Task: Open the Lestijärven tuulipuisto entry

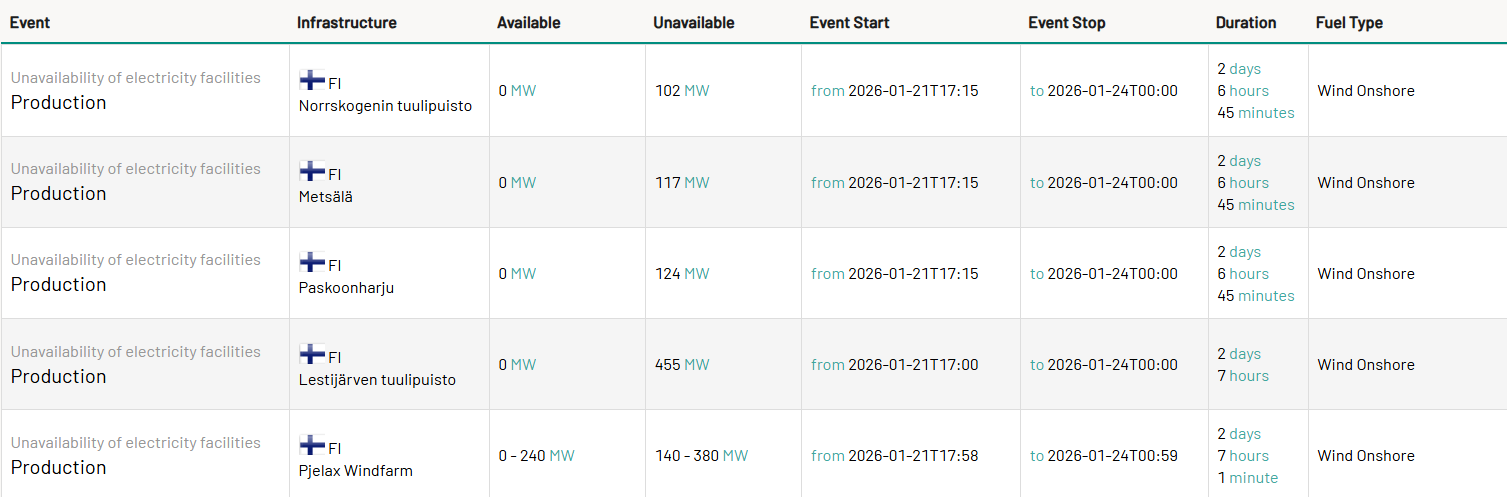Action: [x=377, y=380]
